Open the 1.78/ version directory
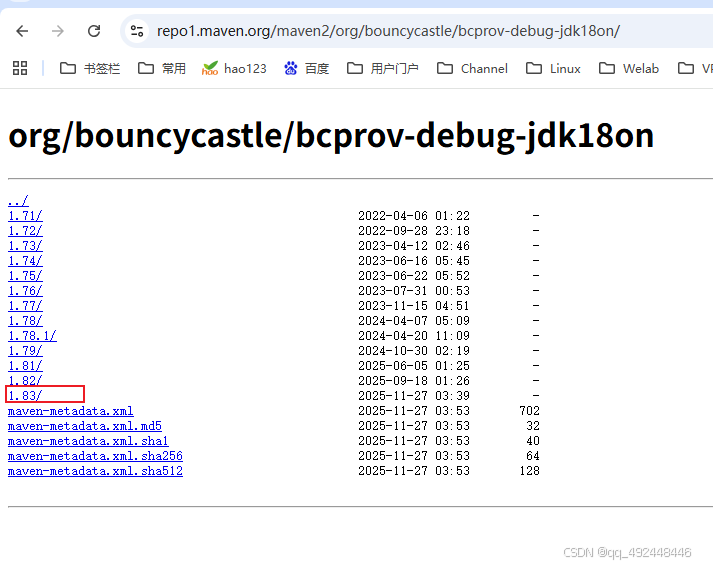713x565 pixels. pyautogui.click(x=25, y=320)
